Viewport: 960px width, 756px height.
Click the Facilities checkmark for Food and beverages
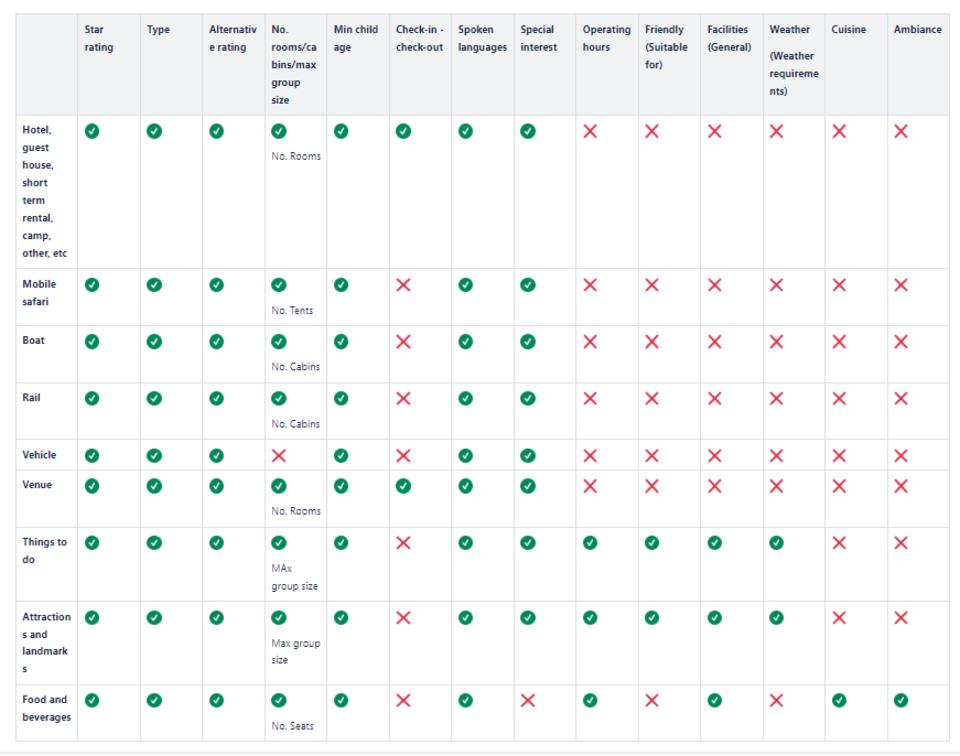(x=714, y=701)
